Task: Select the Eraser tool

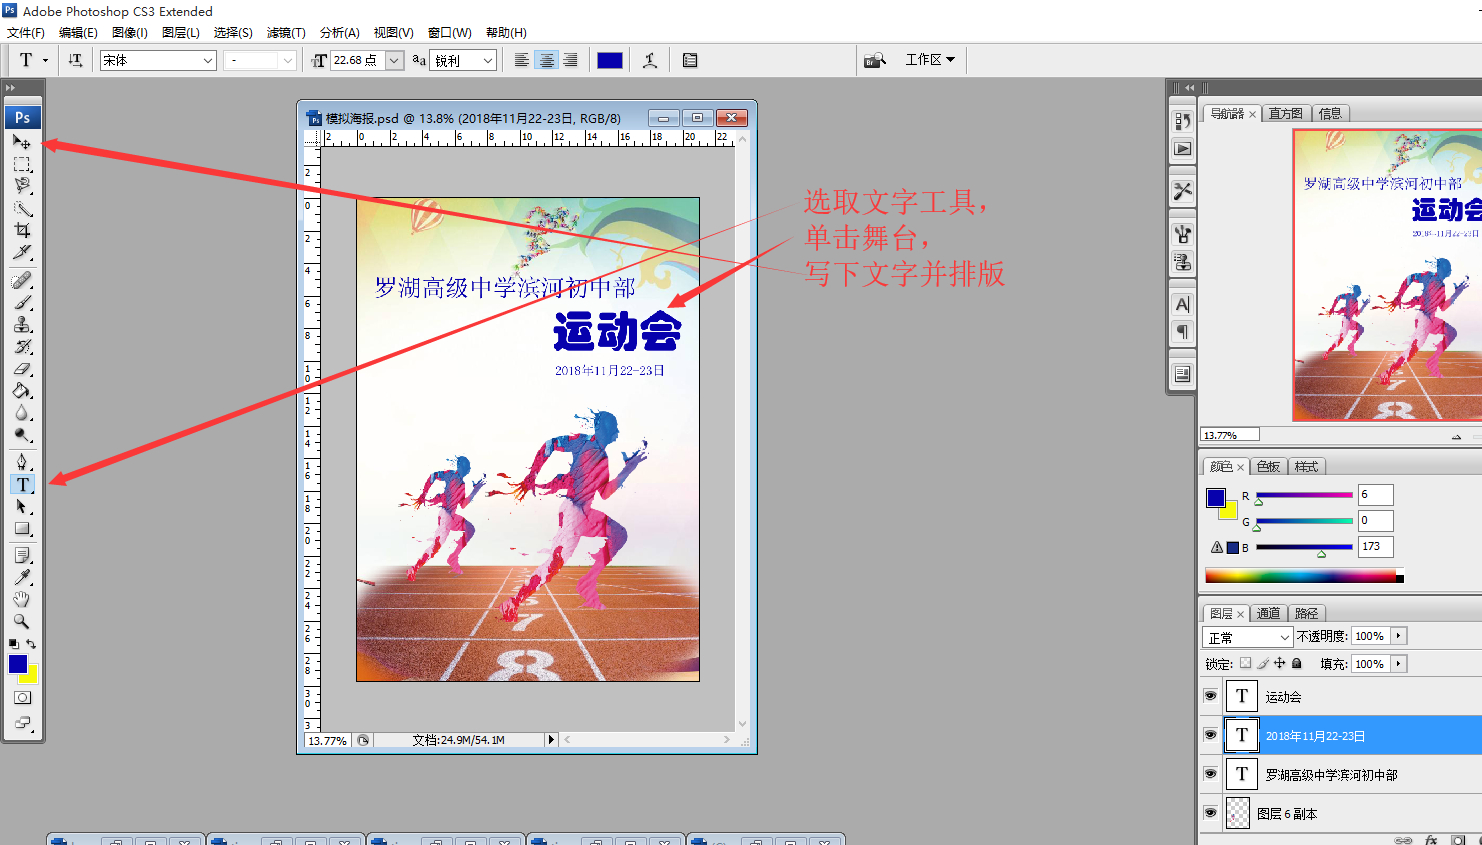Action: (22, 368)
